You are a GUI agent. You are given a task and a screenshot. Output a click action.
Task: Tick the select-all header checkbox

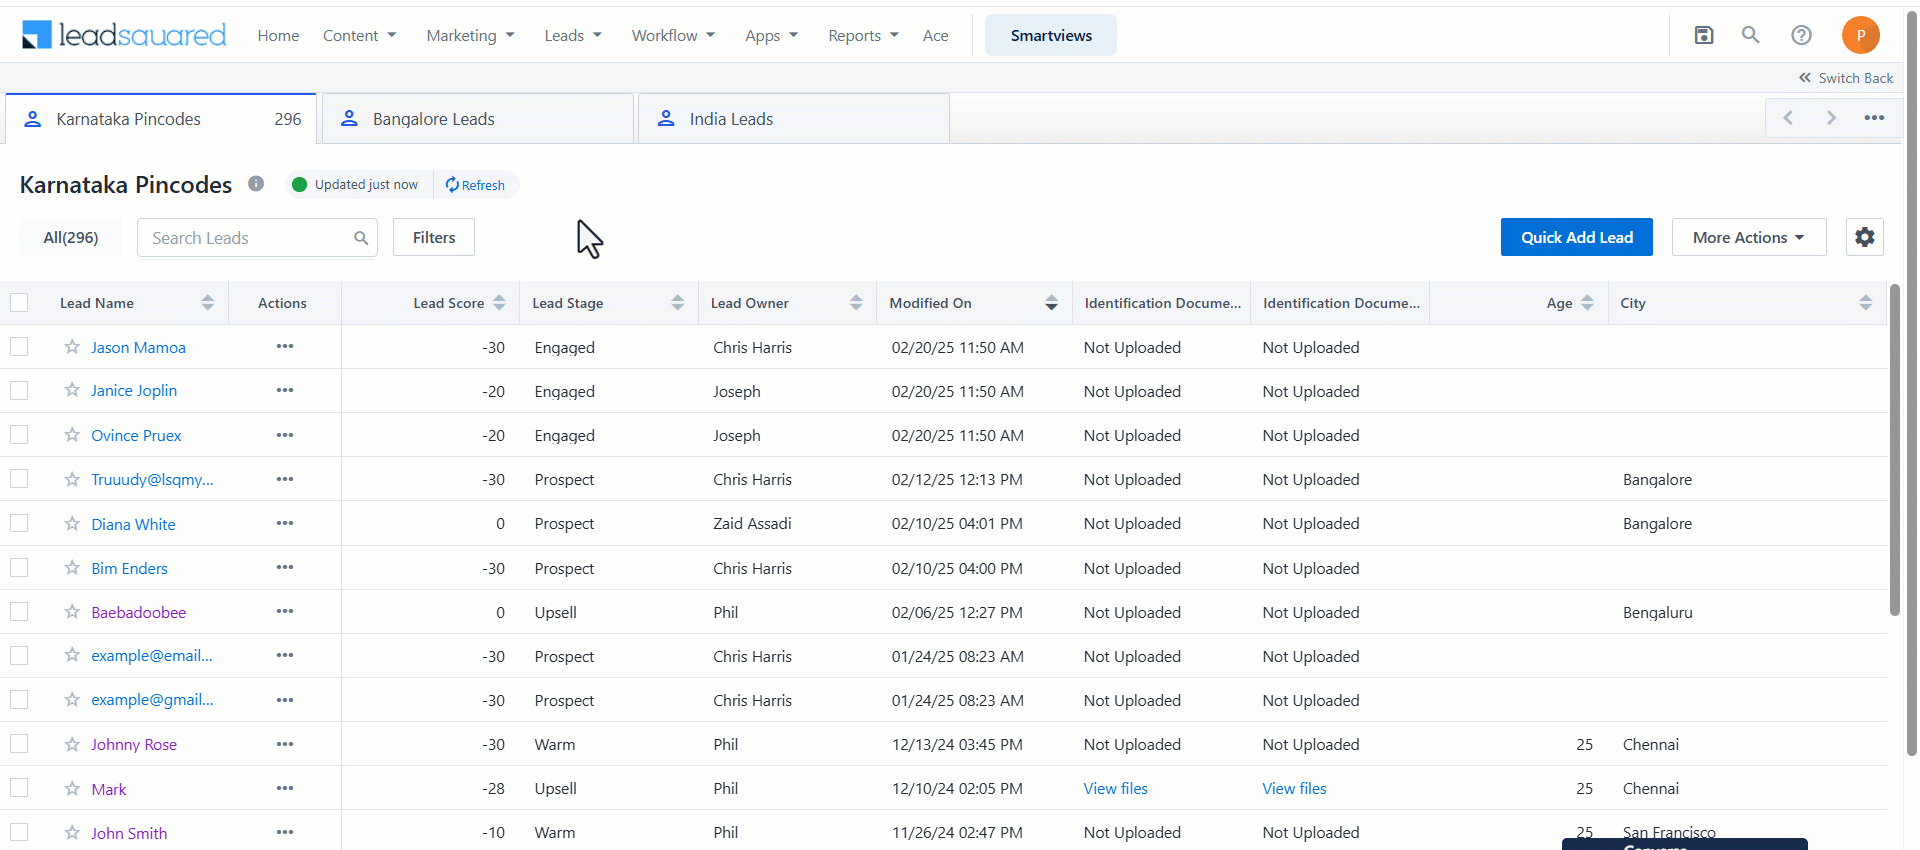[x=19, y=302]
